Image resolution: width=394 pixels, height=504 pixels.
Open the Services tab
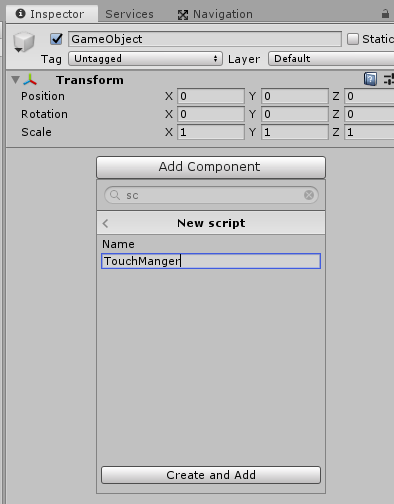129,14
